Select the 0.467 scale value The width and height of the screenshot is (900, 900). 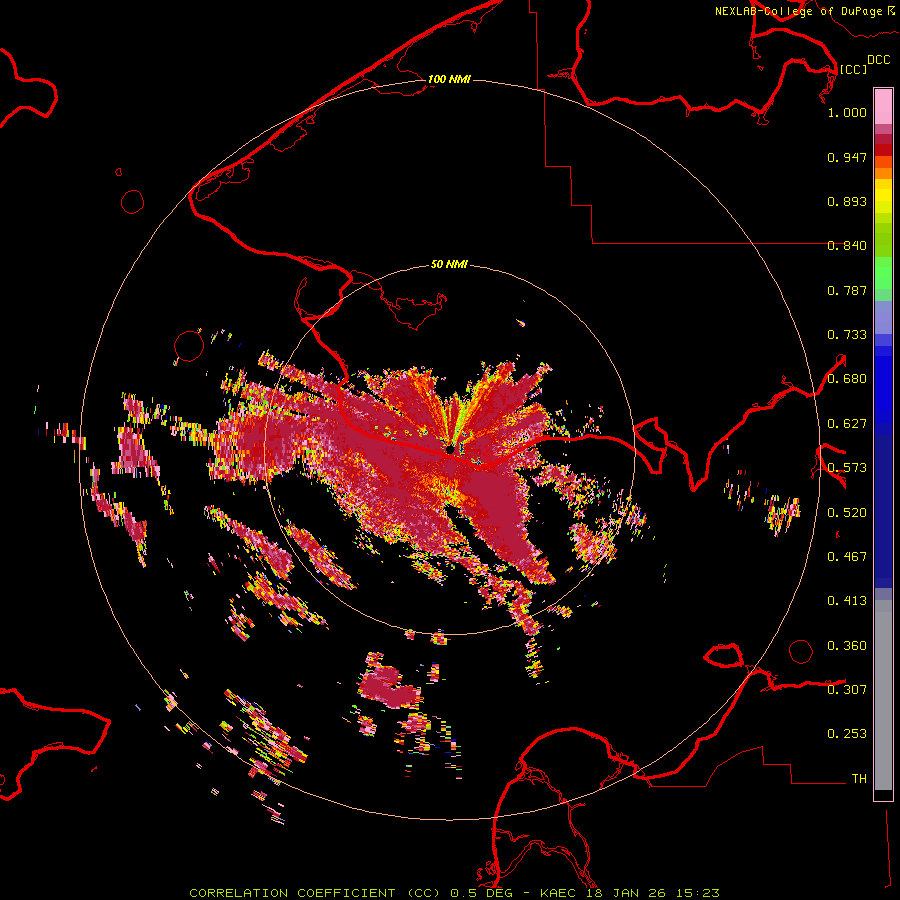[x=847, y=557]
